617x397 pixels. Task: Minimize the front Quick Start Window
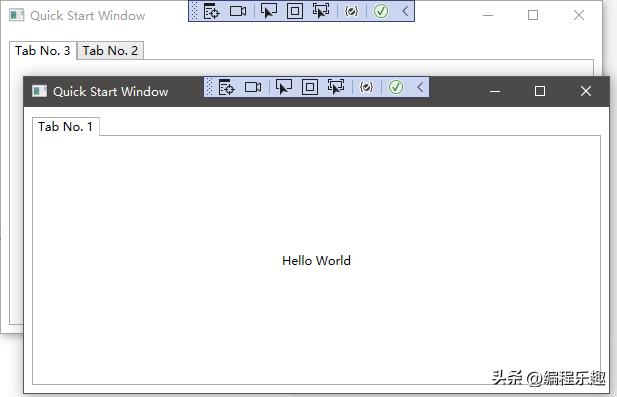tap(495, 91)
